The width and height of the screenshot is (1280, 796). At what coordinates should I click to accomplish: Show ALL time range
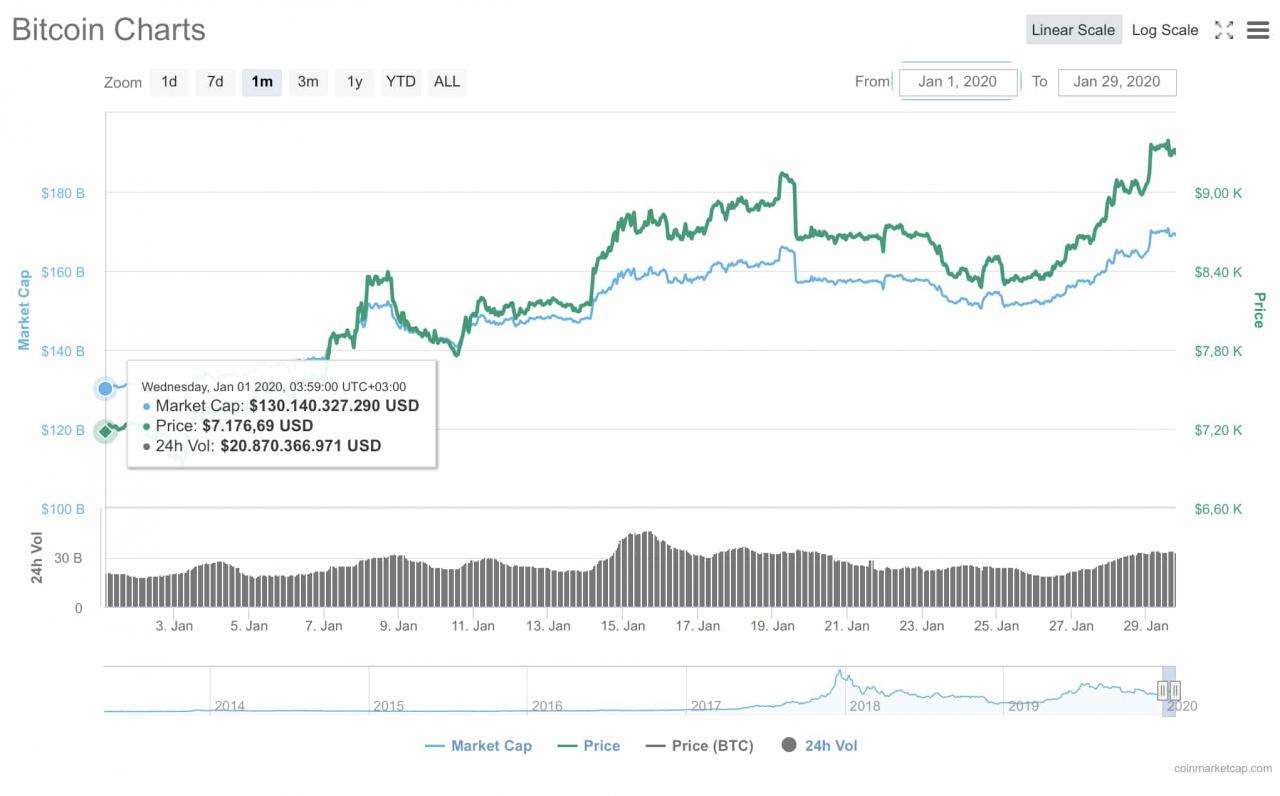[447, 82]
